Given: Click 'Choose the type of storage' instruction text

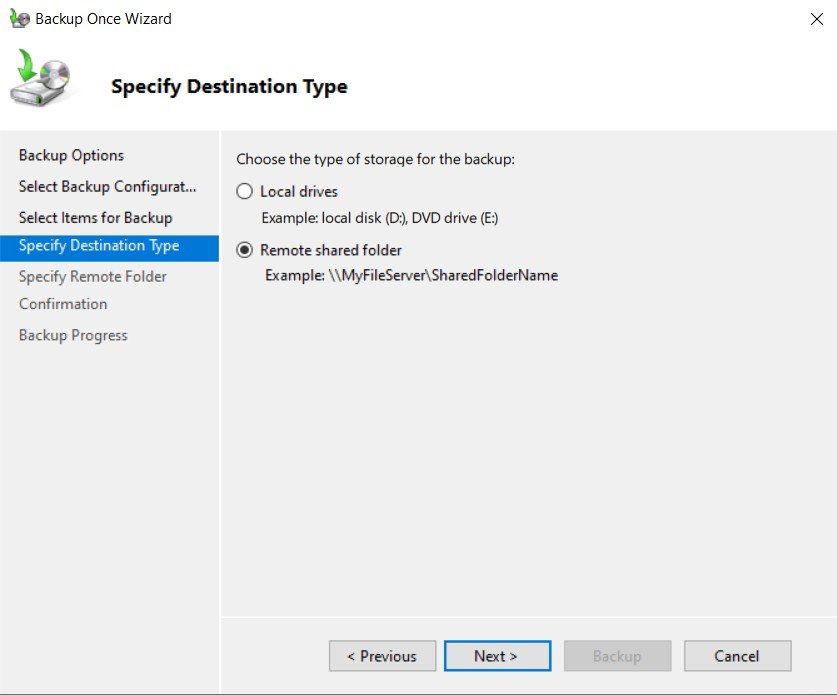Looking at the screenshot, I should [x=375, y=159].
